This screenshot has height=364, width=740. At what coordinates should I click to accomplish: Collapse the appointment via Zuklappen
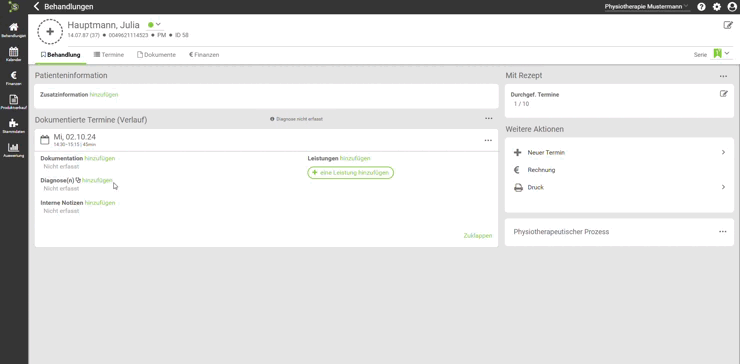(478, 236)
